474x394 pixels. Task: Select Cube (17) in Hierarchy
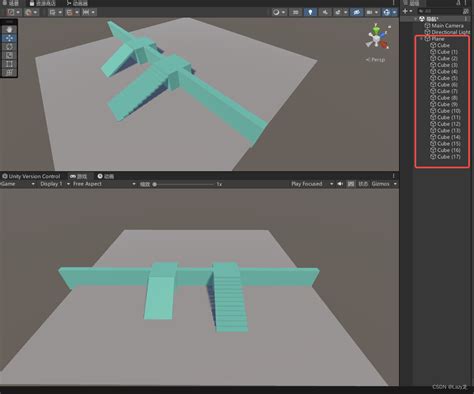[x=449, y=157]
